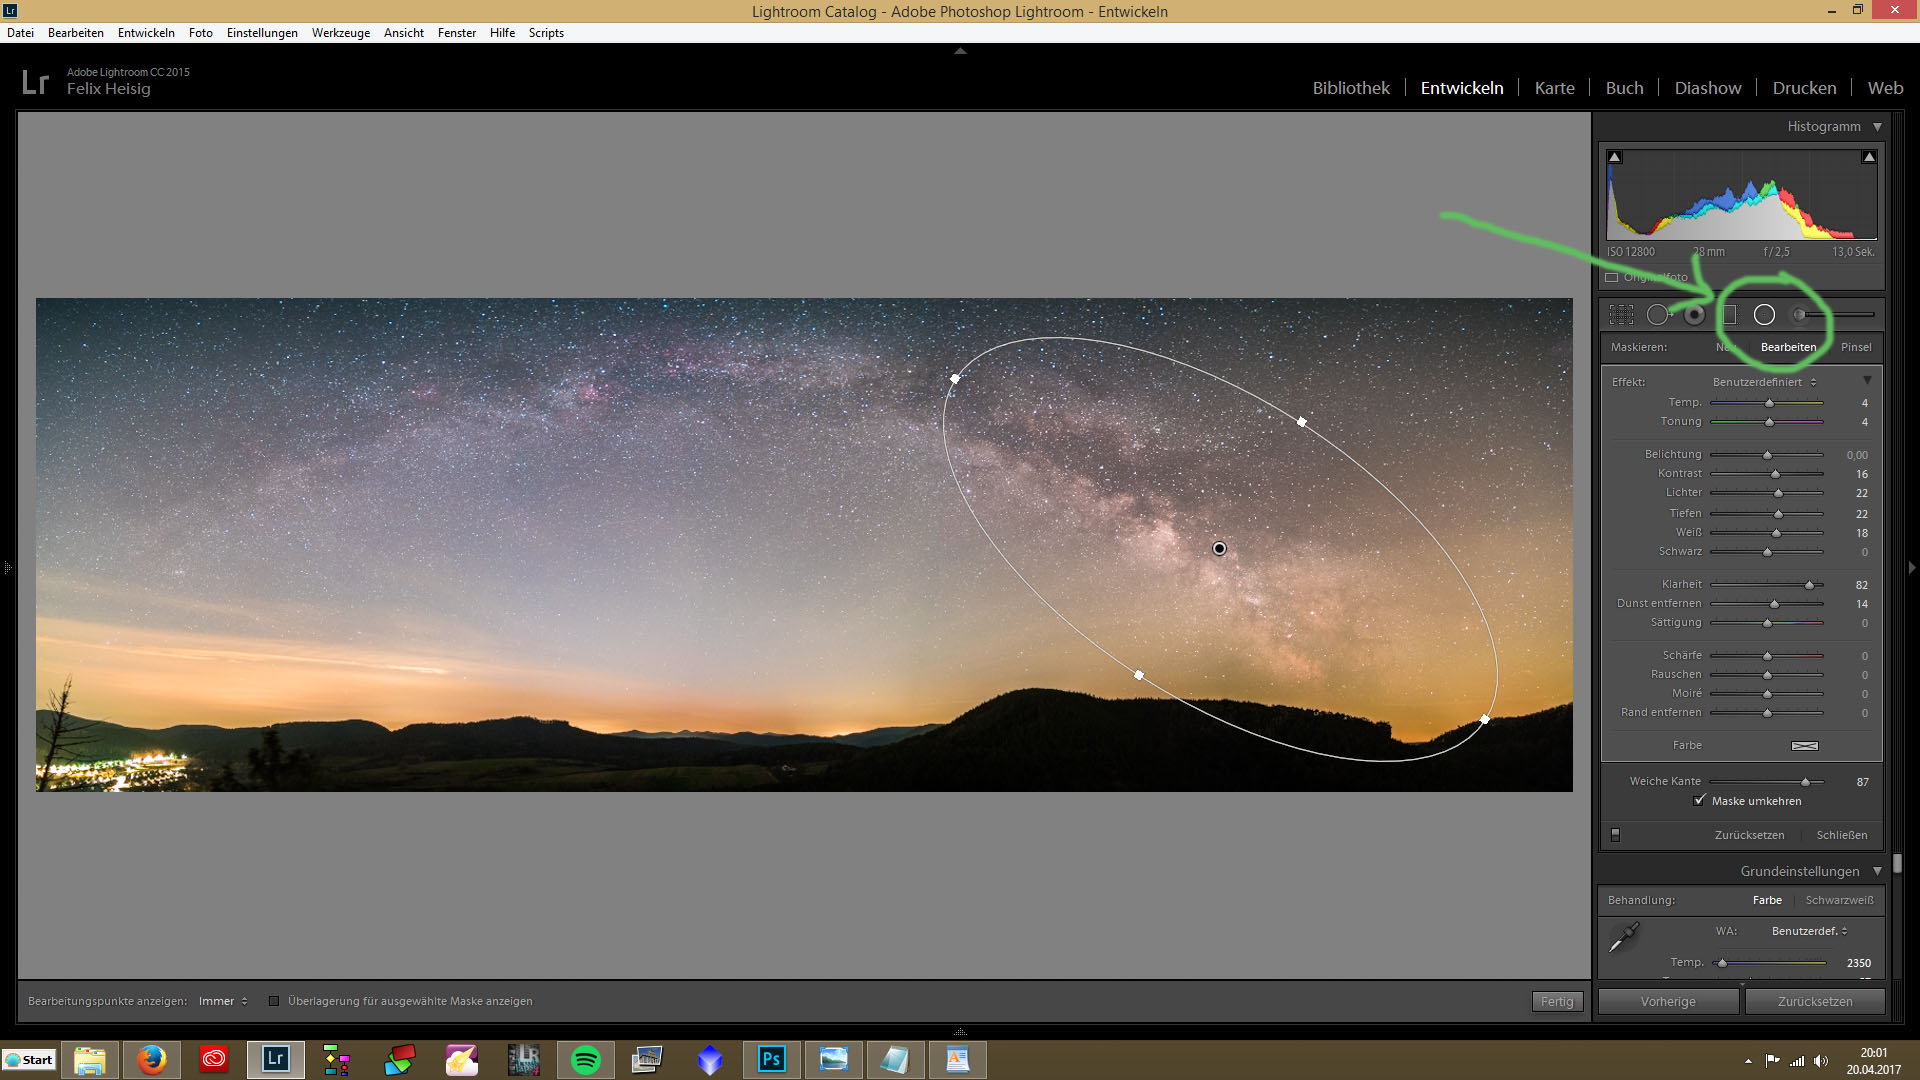Show hidden tray icons arrow
Image resolution: width=1920 pixels, height=1080 pixels.
point(1748,1061)
